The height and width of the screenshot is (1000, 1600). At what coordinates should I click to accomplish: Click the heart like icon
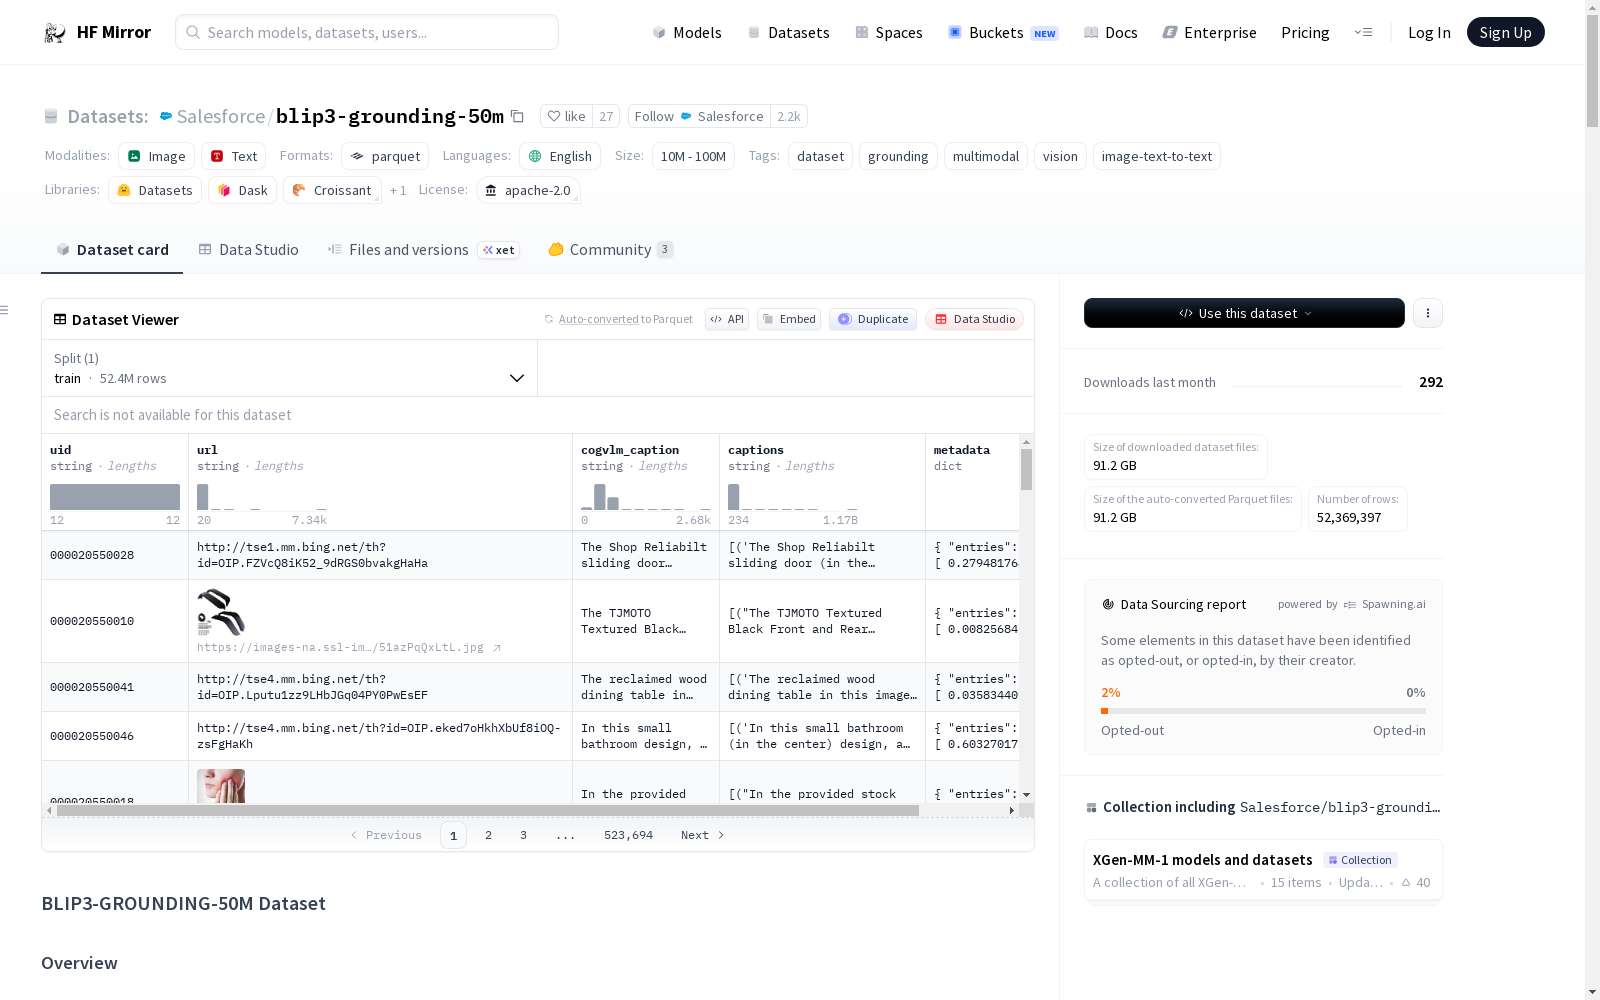[554, 116]
